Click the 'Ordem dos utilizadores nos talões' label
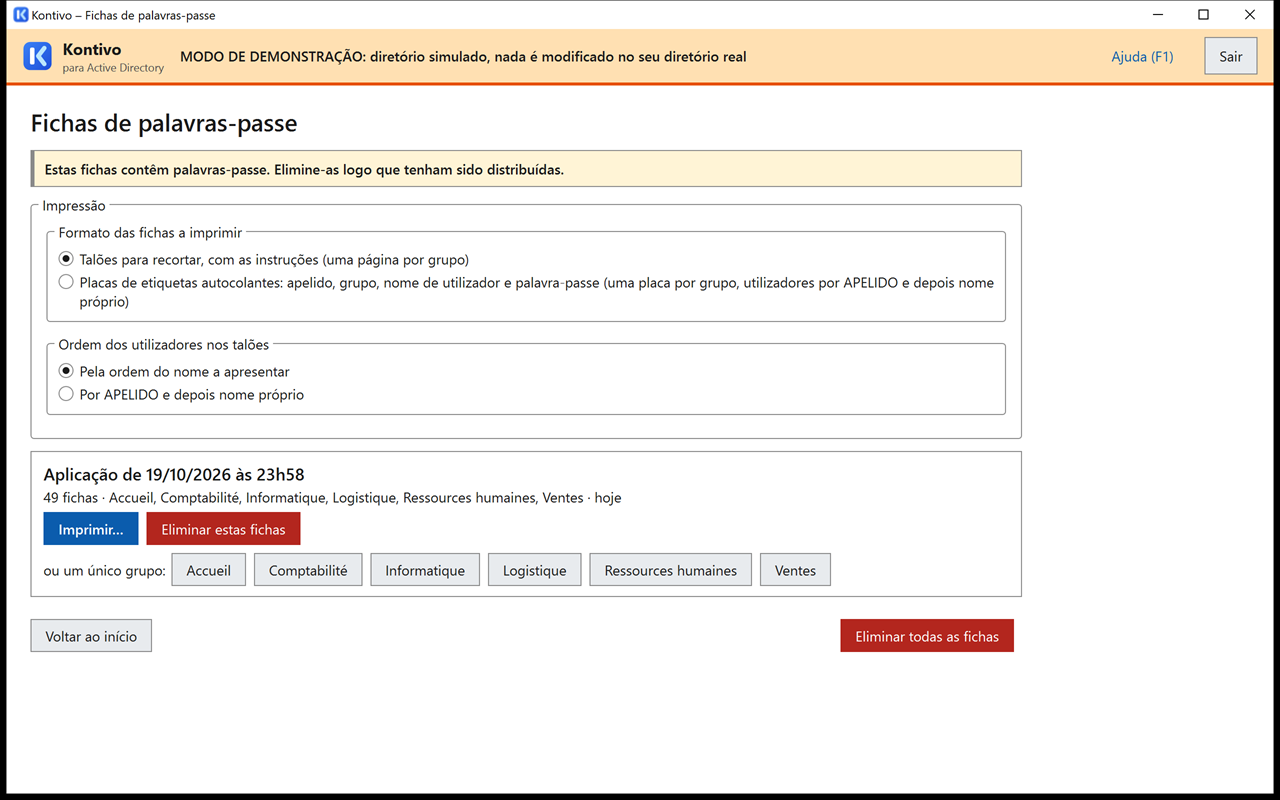 (164, 344)
